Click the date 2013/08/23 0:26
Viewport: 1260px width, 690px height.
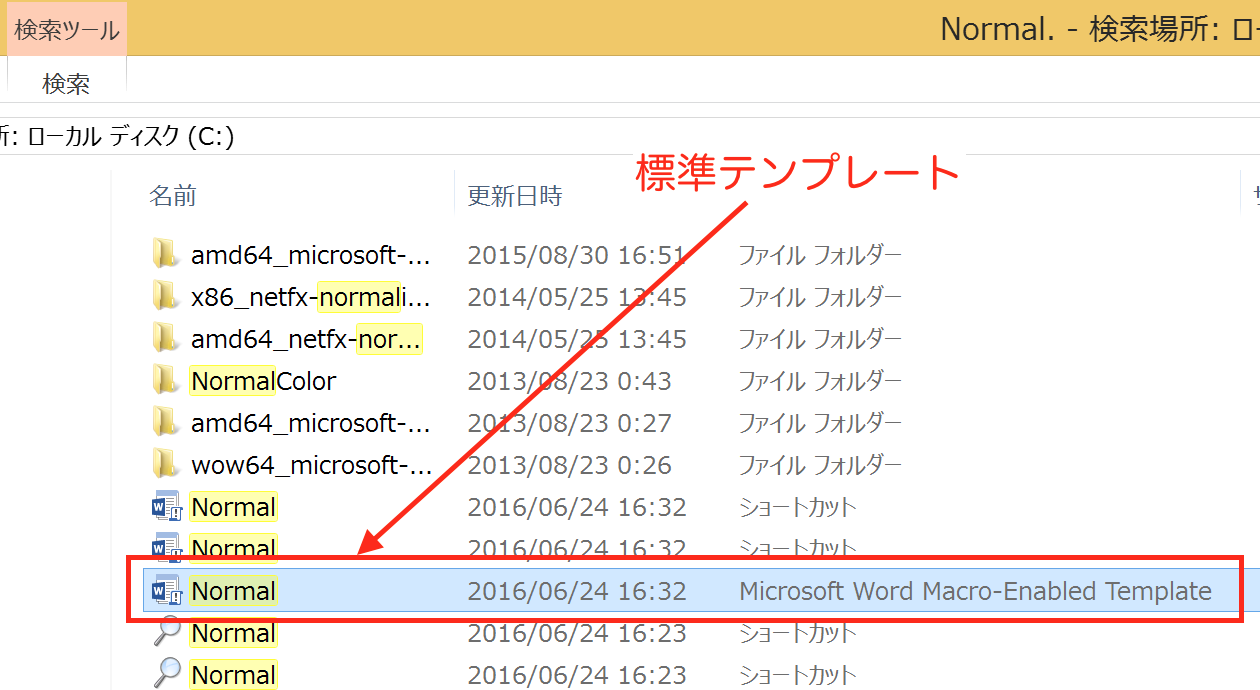[x=569, y=465]
